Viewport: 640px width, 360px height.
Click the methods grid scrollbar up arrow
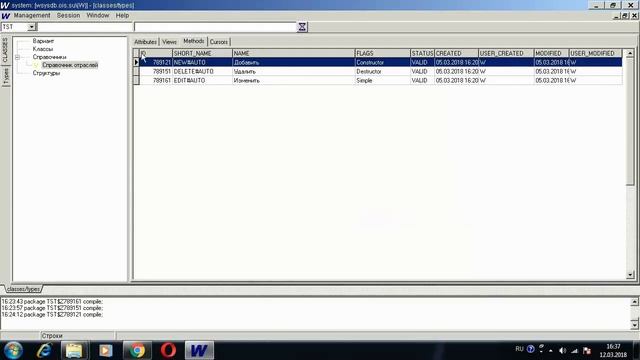[630, 53]
